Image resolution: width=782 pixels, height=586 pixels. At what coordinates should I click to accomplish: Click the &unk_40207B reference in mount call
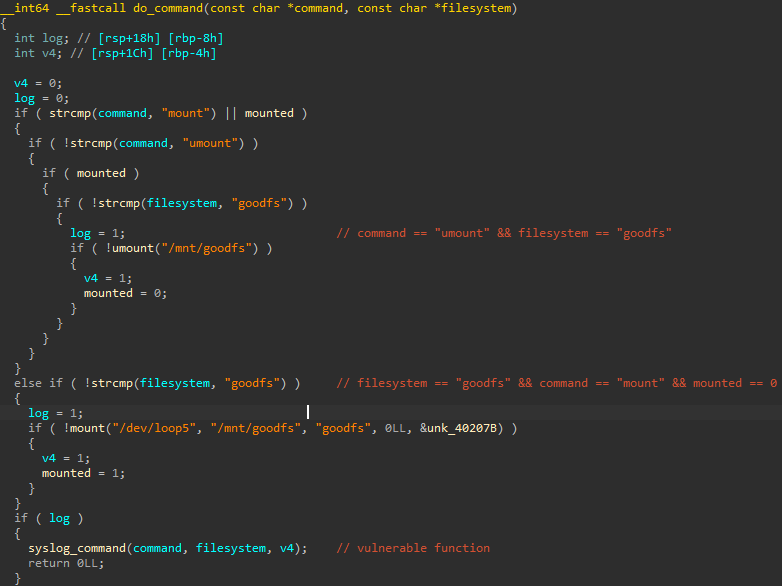(x=458, y=428)
